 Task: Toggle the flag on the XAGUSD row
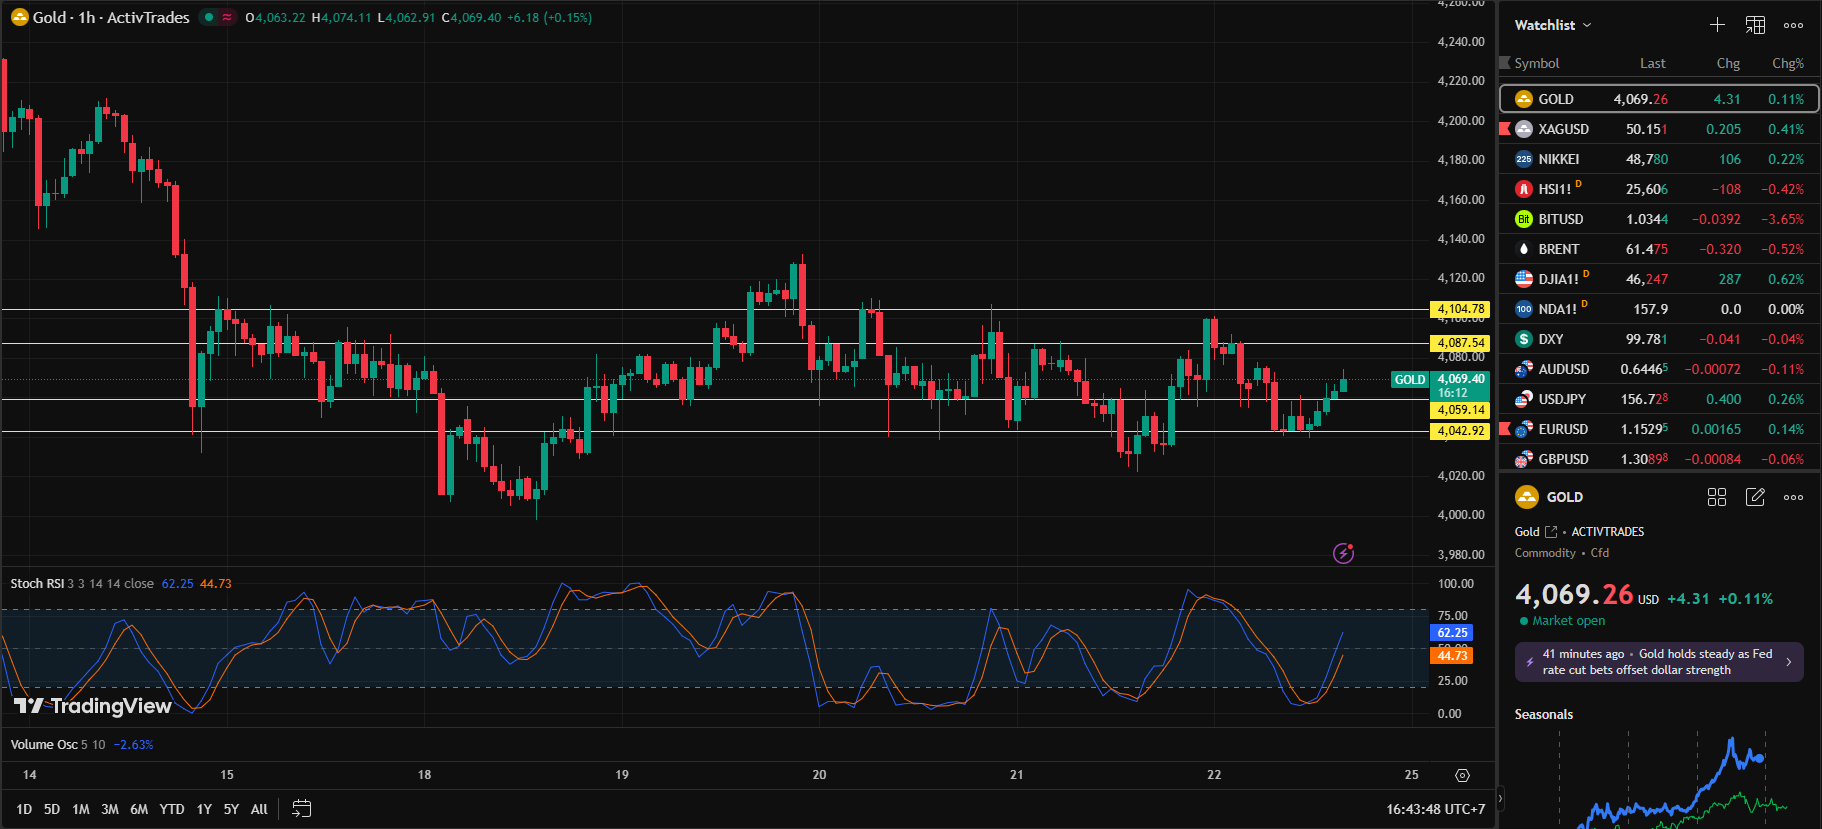coord(1505,129)
